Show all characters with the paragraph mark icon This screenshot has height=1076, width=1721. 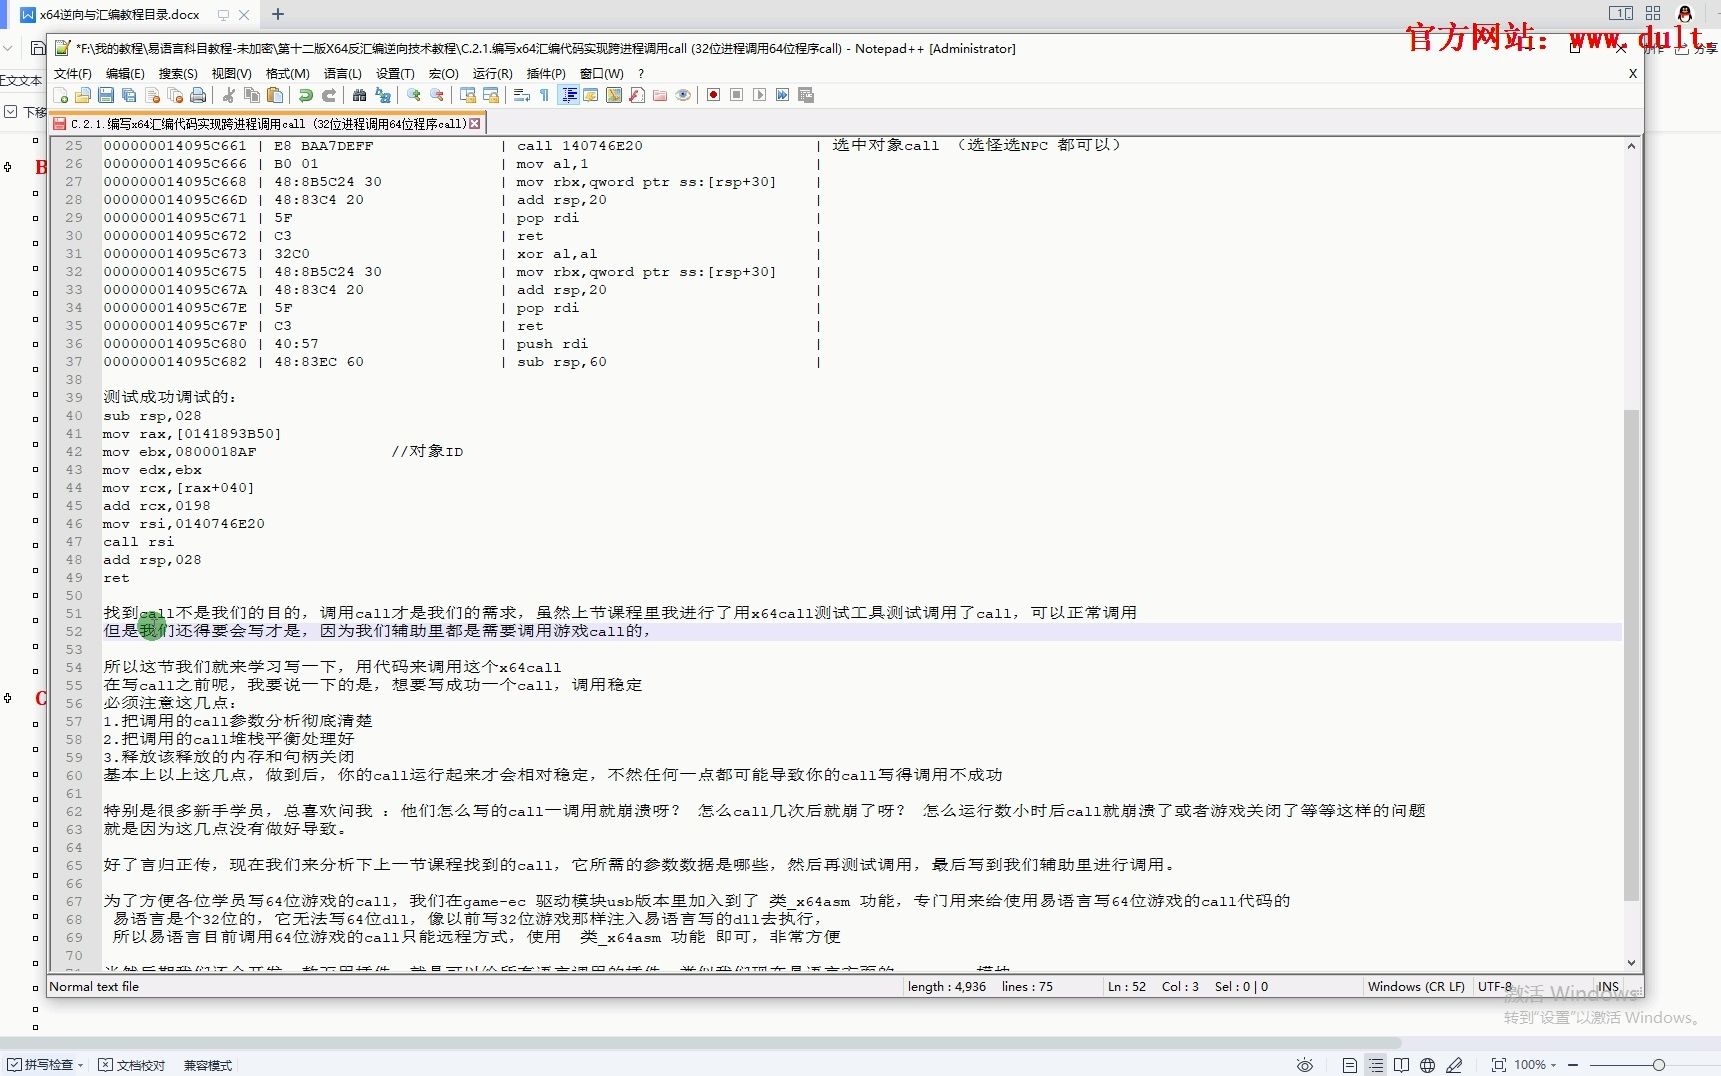point(544,95)
